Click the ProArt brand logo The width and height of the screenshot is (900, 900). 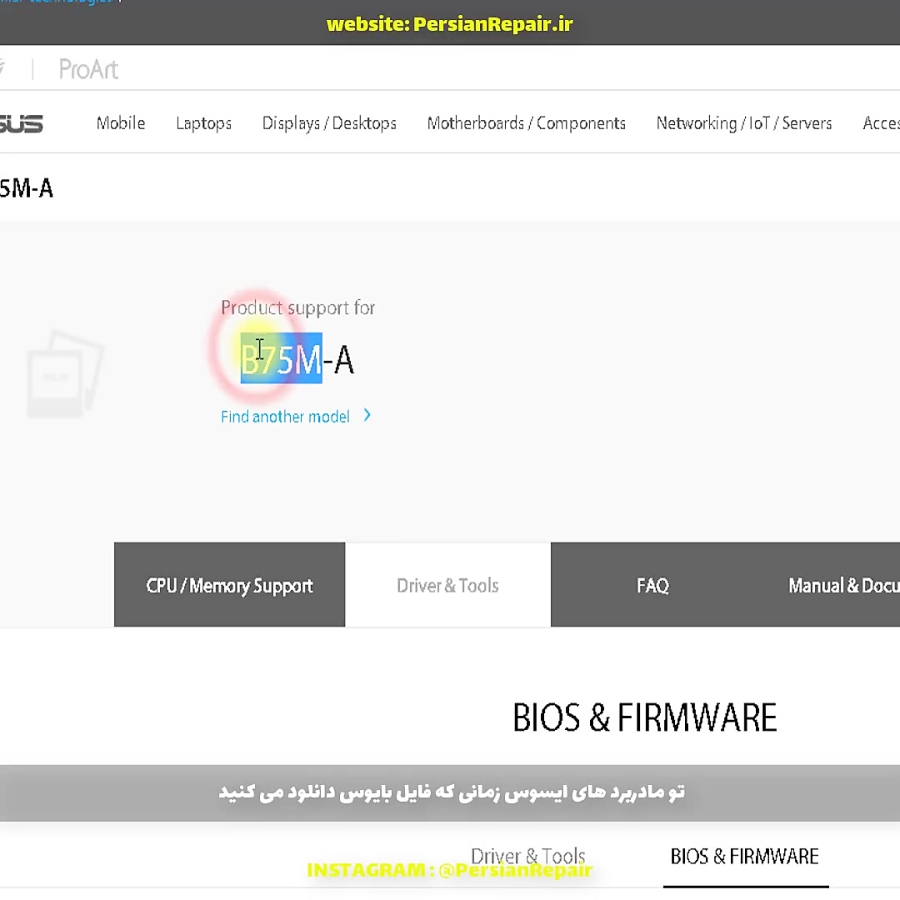point(88,69)
